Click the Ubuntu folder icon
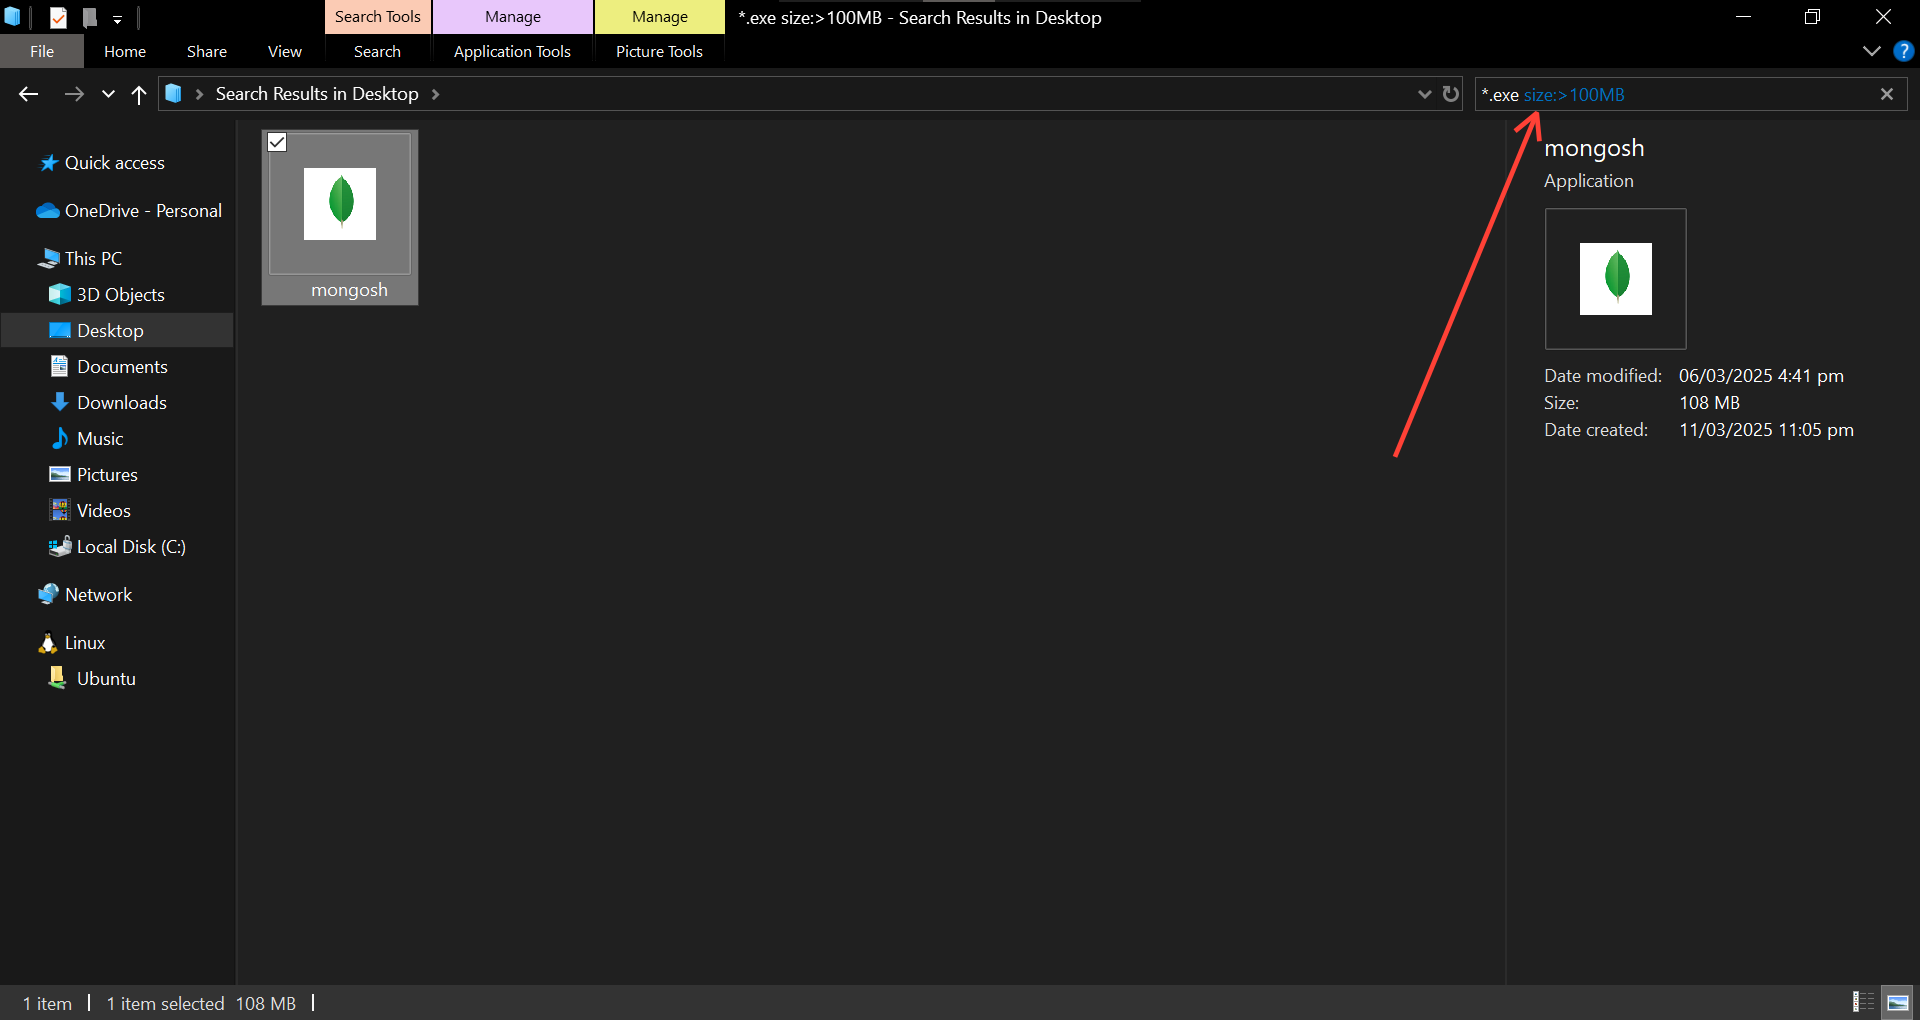The height and width of the screenshot is (1020, 1920). [x=58, y=678]
